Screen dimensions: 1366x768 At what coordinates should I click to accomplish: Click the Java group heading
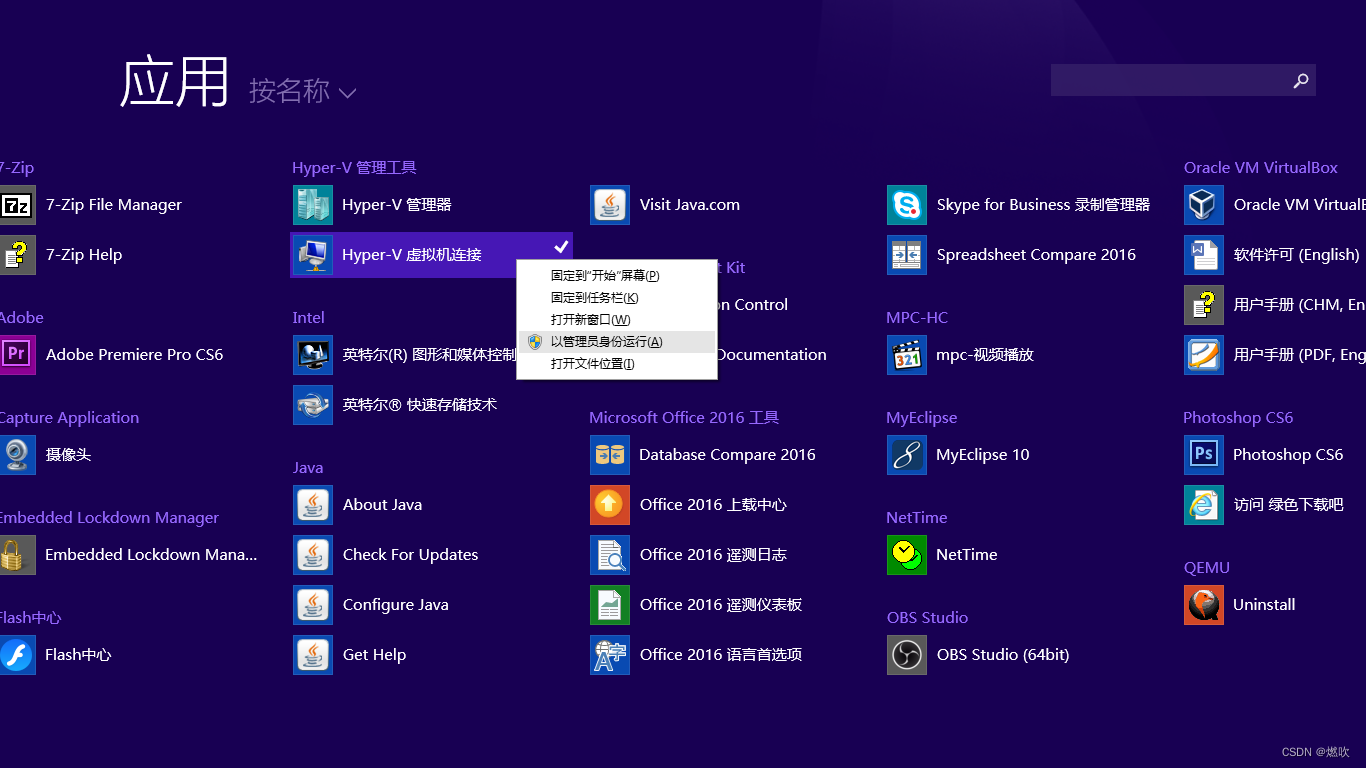tap(308, 468)
